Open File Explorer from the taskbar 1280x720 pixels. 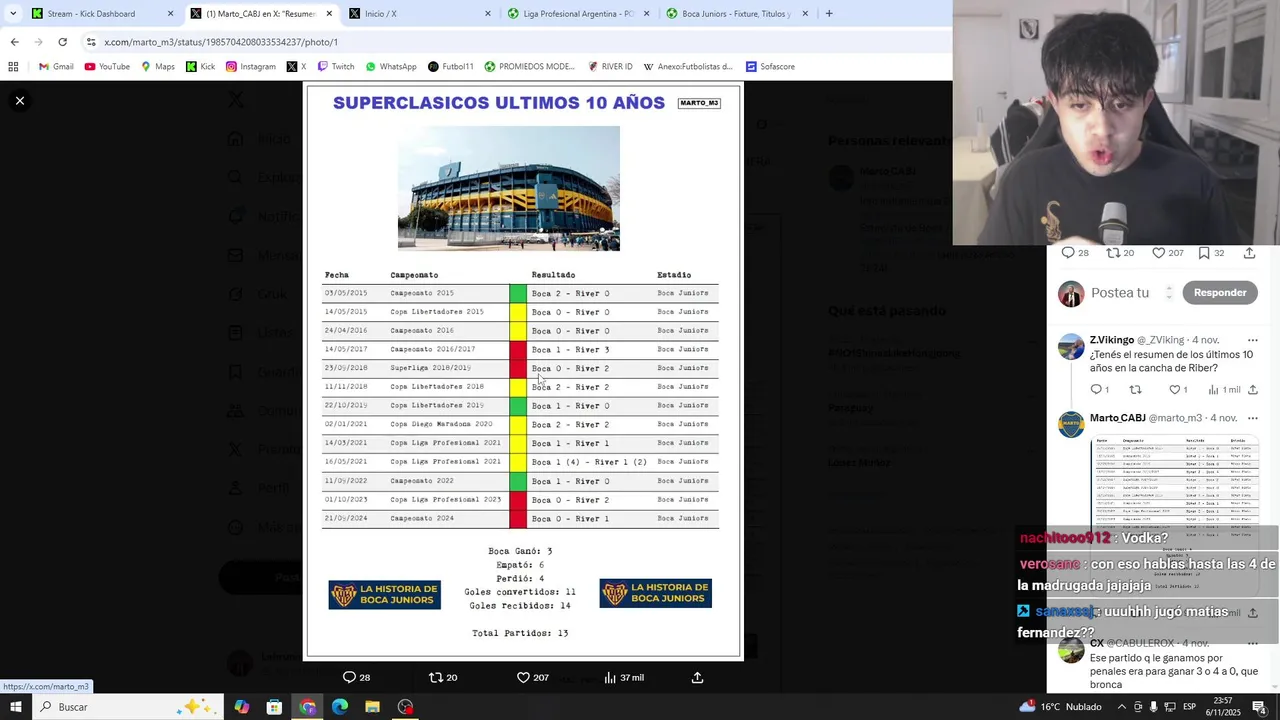pyautogui.click(x=372, y=707)
